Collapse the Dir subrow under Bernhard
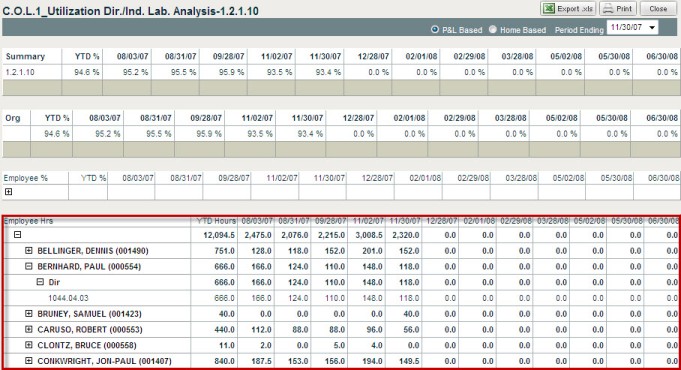 40,282
